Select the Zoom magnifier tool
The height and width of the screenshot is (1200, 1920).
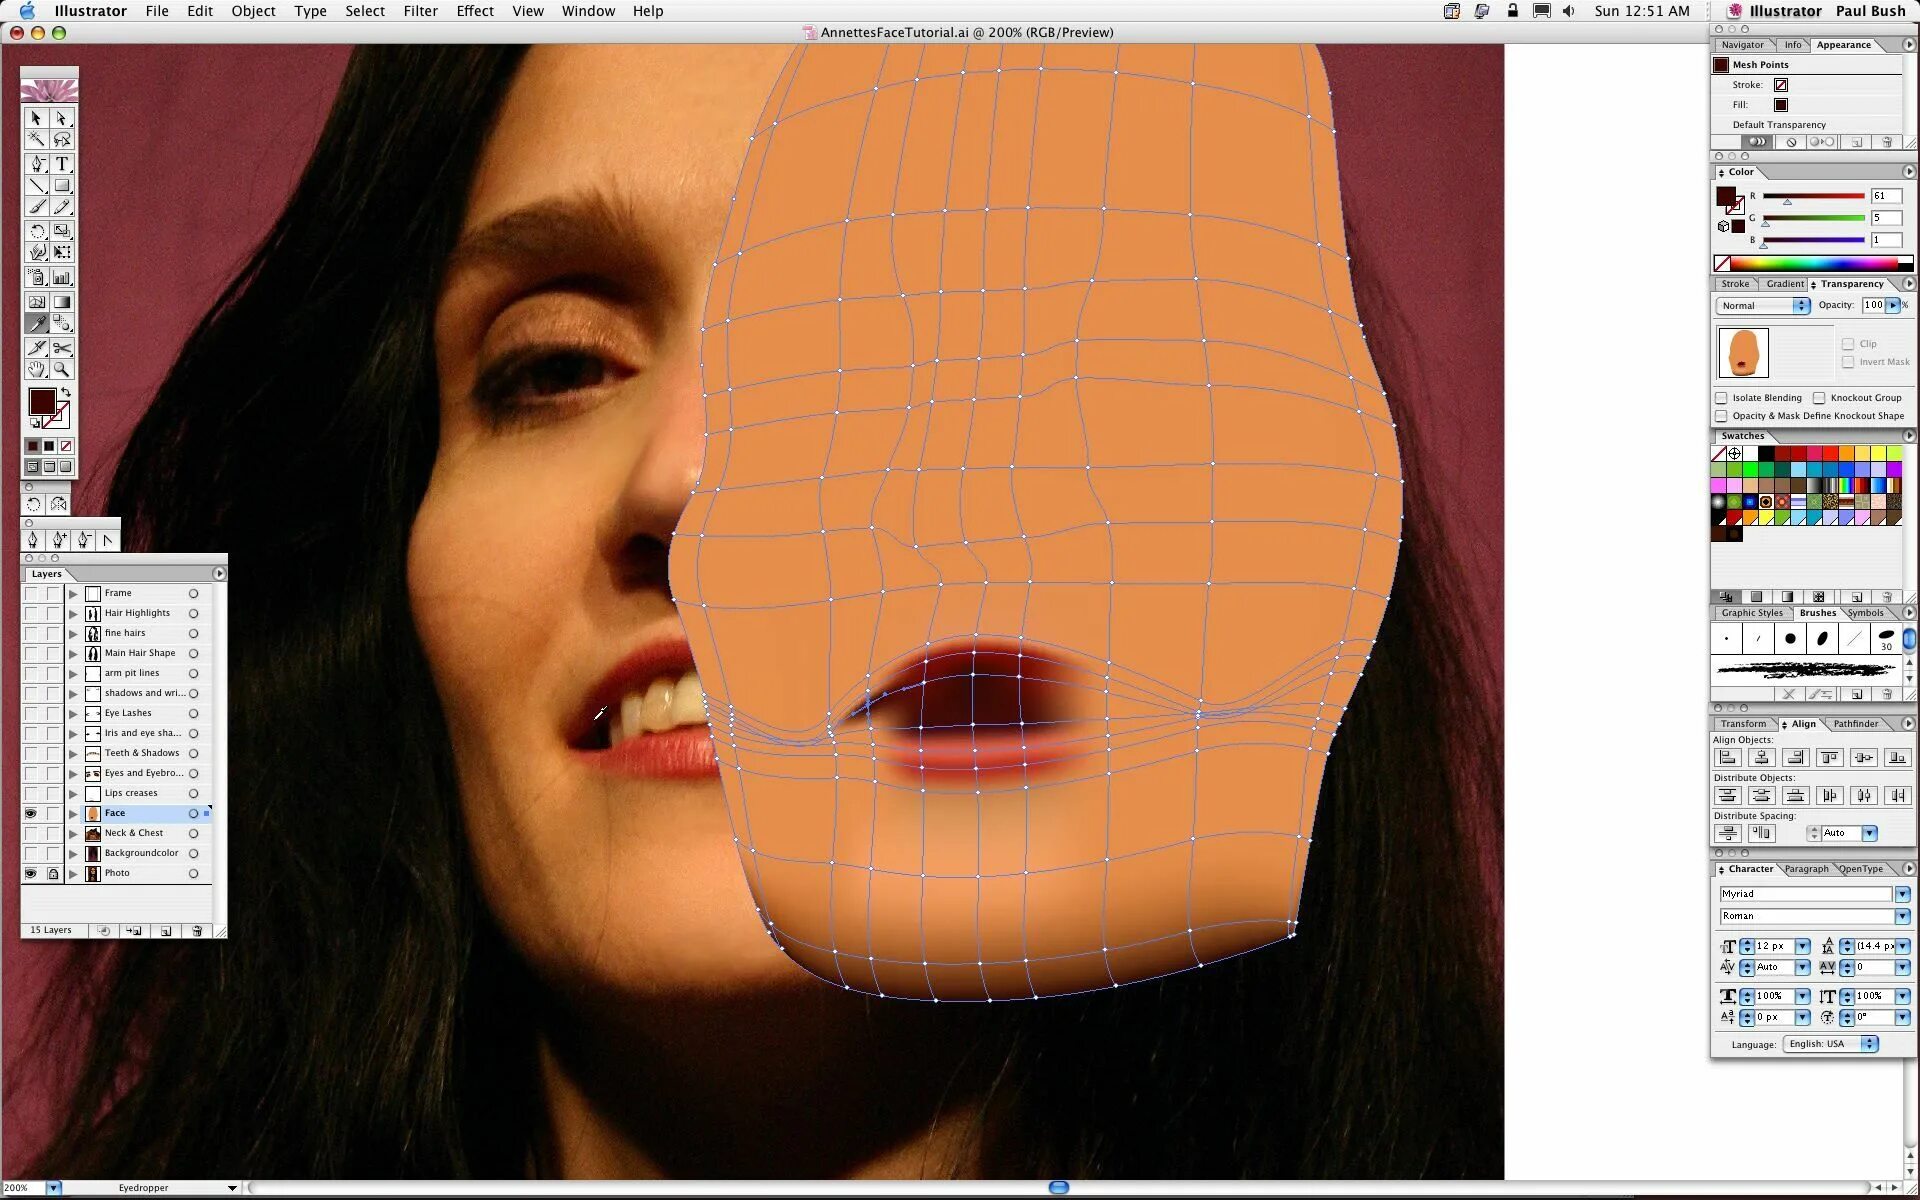(62, 370)
